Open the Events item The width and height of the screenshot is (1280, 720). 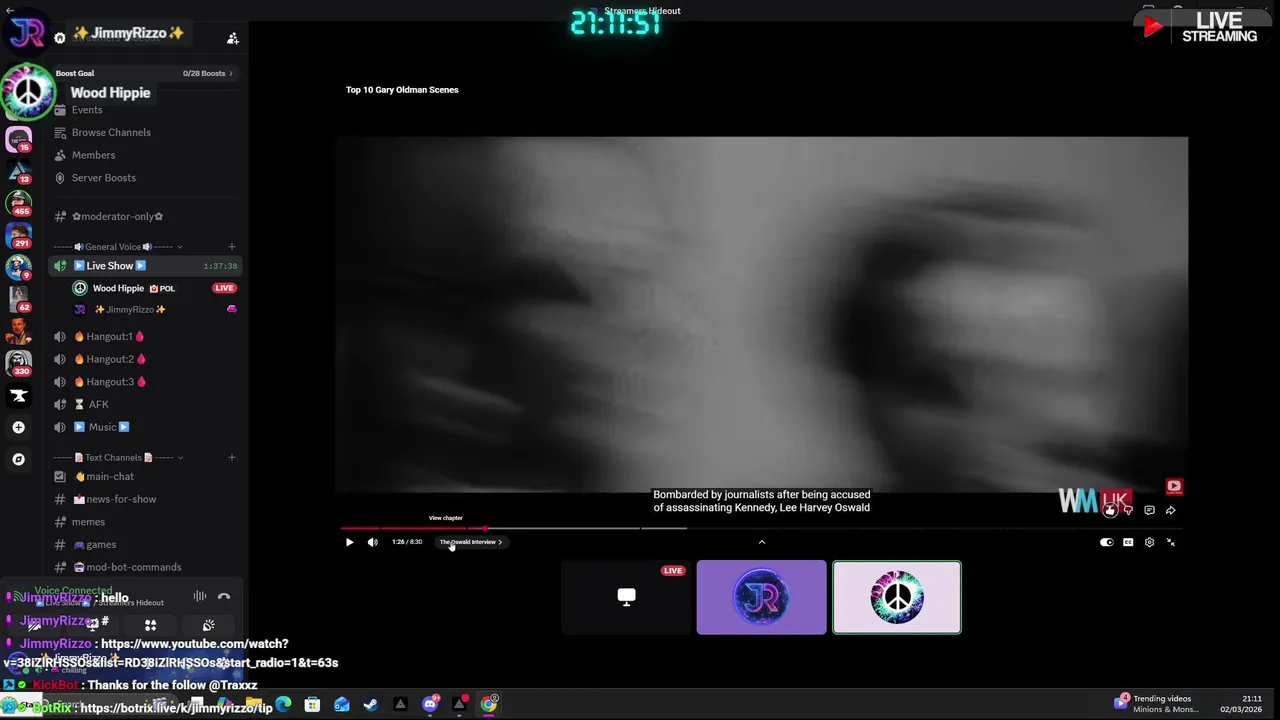pos(87,110)
